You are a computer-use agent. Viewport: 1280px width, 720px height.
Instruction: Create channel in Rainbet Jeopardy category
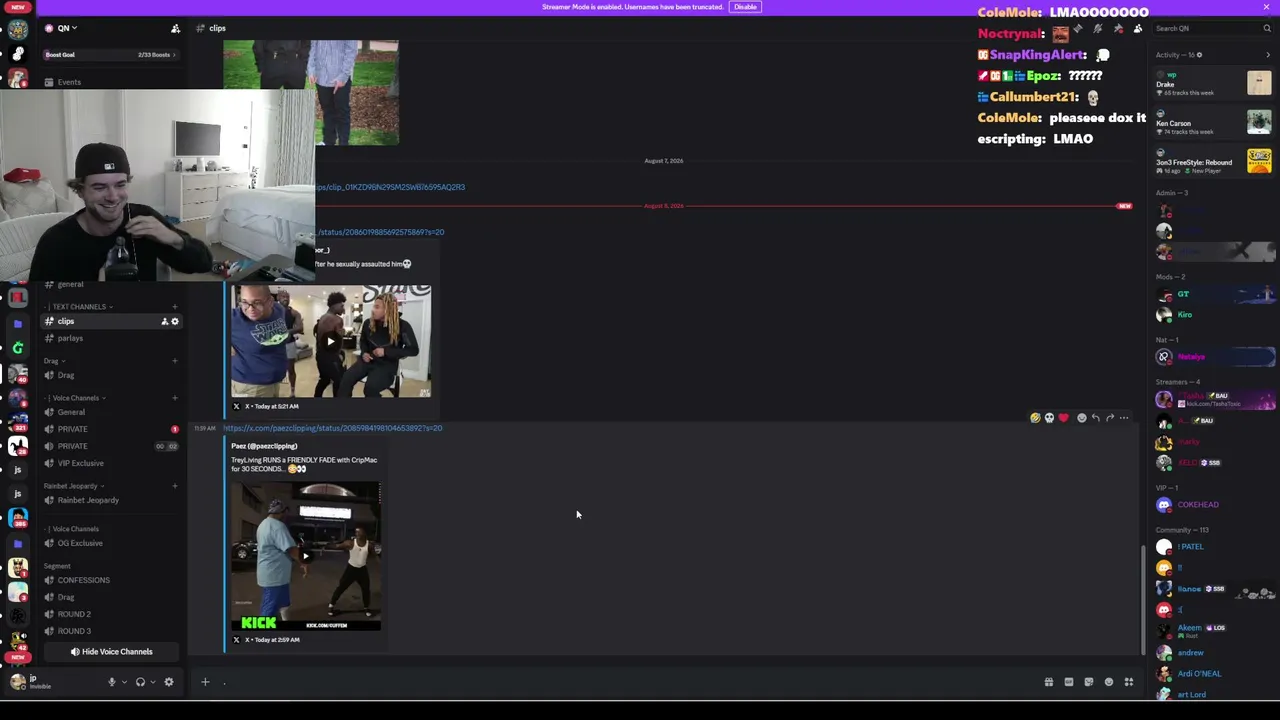pos(175,486)
